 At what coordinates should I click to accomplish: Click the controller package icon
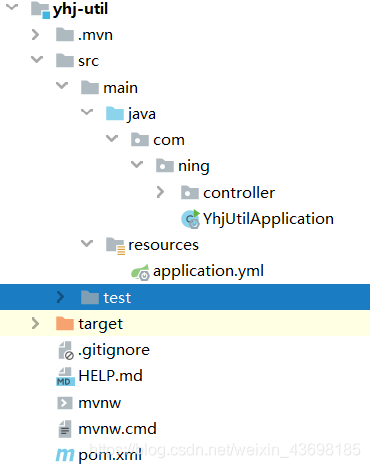pyautogui.click(x=190, y=192)
